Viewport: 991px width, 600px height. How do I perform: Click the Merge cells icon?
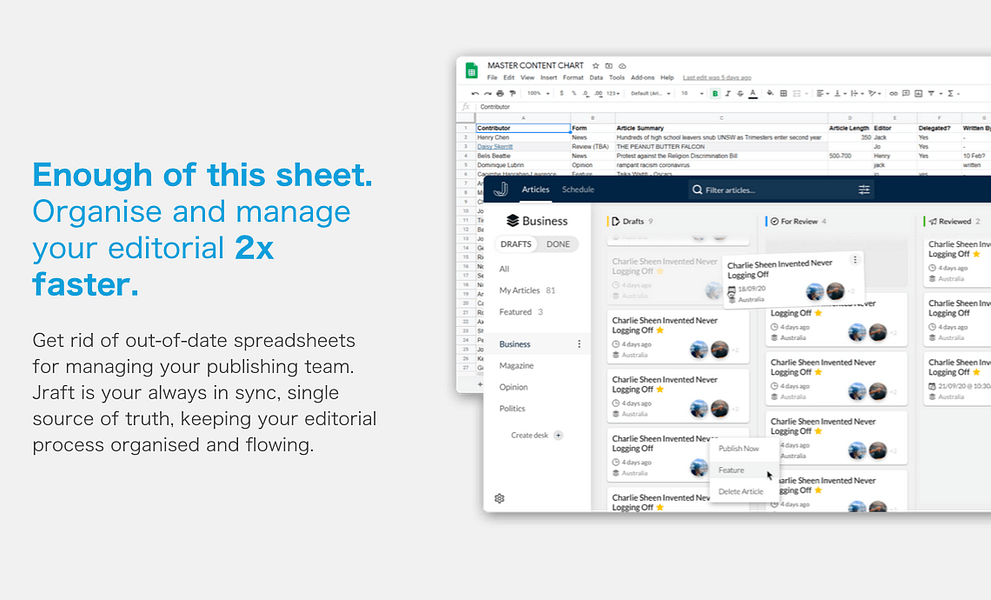click(x=797, y=94)
